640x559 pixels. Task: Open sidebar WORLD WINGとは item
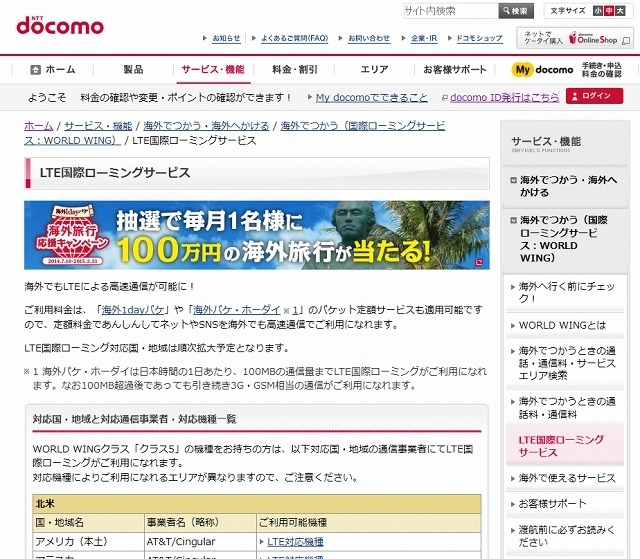click(x=565, y=326)
